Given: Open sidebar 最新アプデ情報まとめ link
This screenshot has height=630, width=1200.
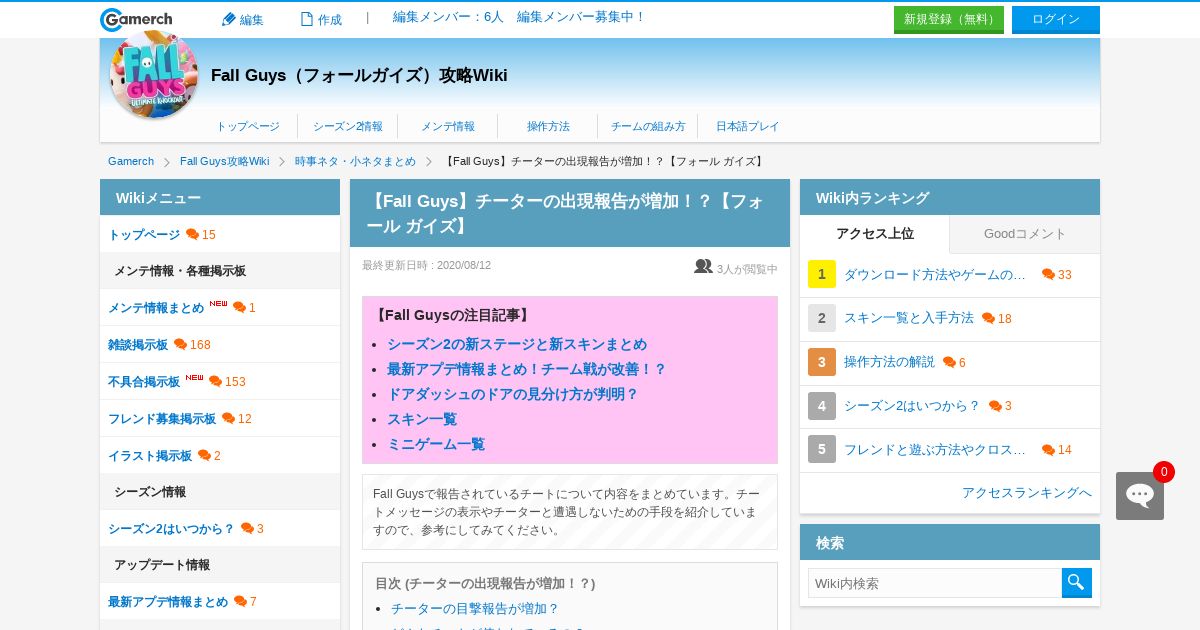Looking at the screenshot, I should pyautogui.click(x=168, y=602).
